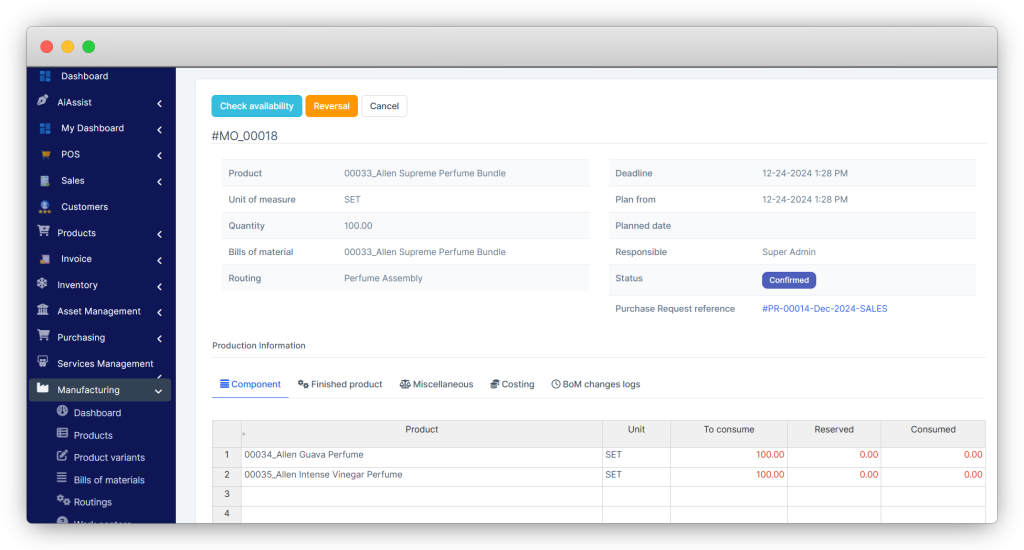Click the Manufacturing factory icon
The width and height of the screenshot is (1024, 550).
[x=43, y=389]
